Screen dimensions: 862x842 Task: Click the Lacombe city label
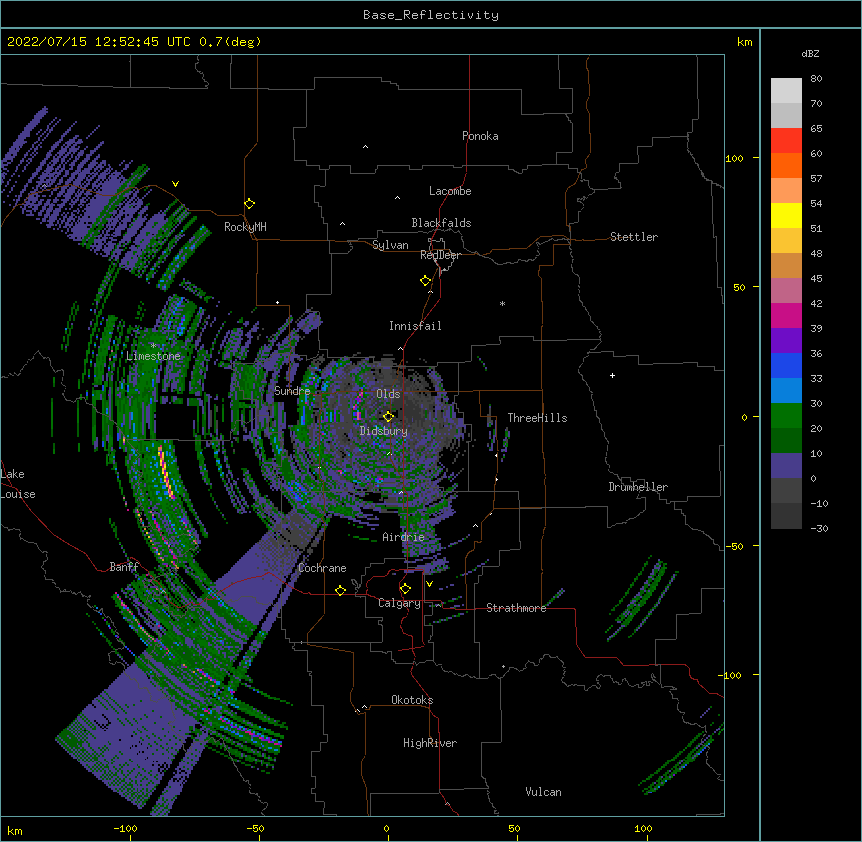(x=450, y=191)
